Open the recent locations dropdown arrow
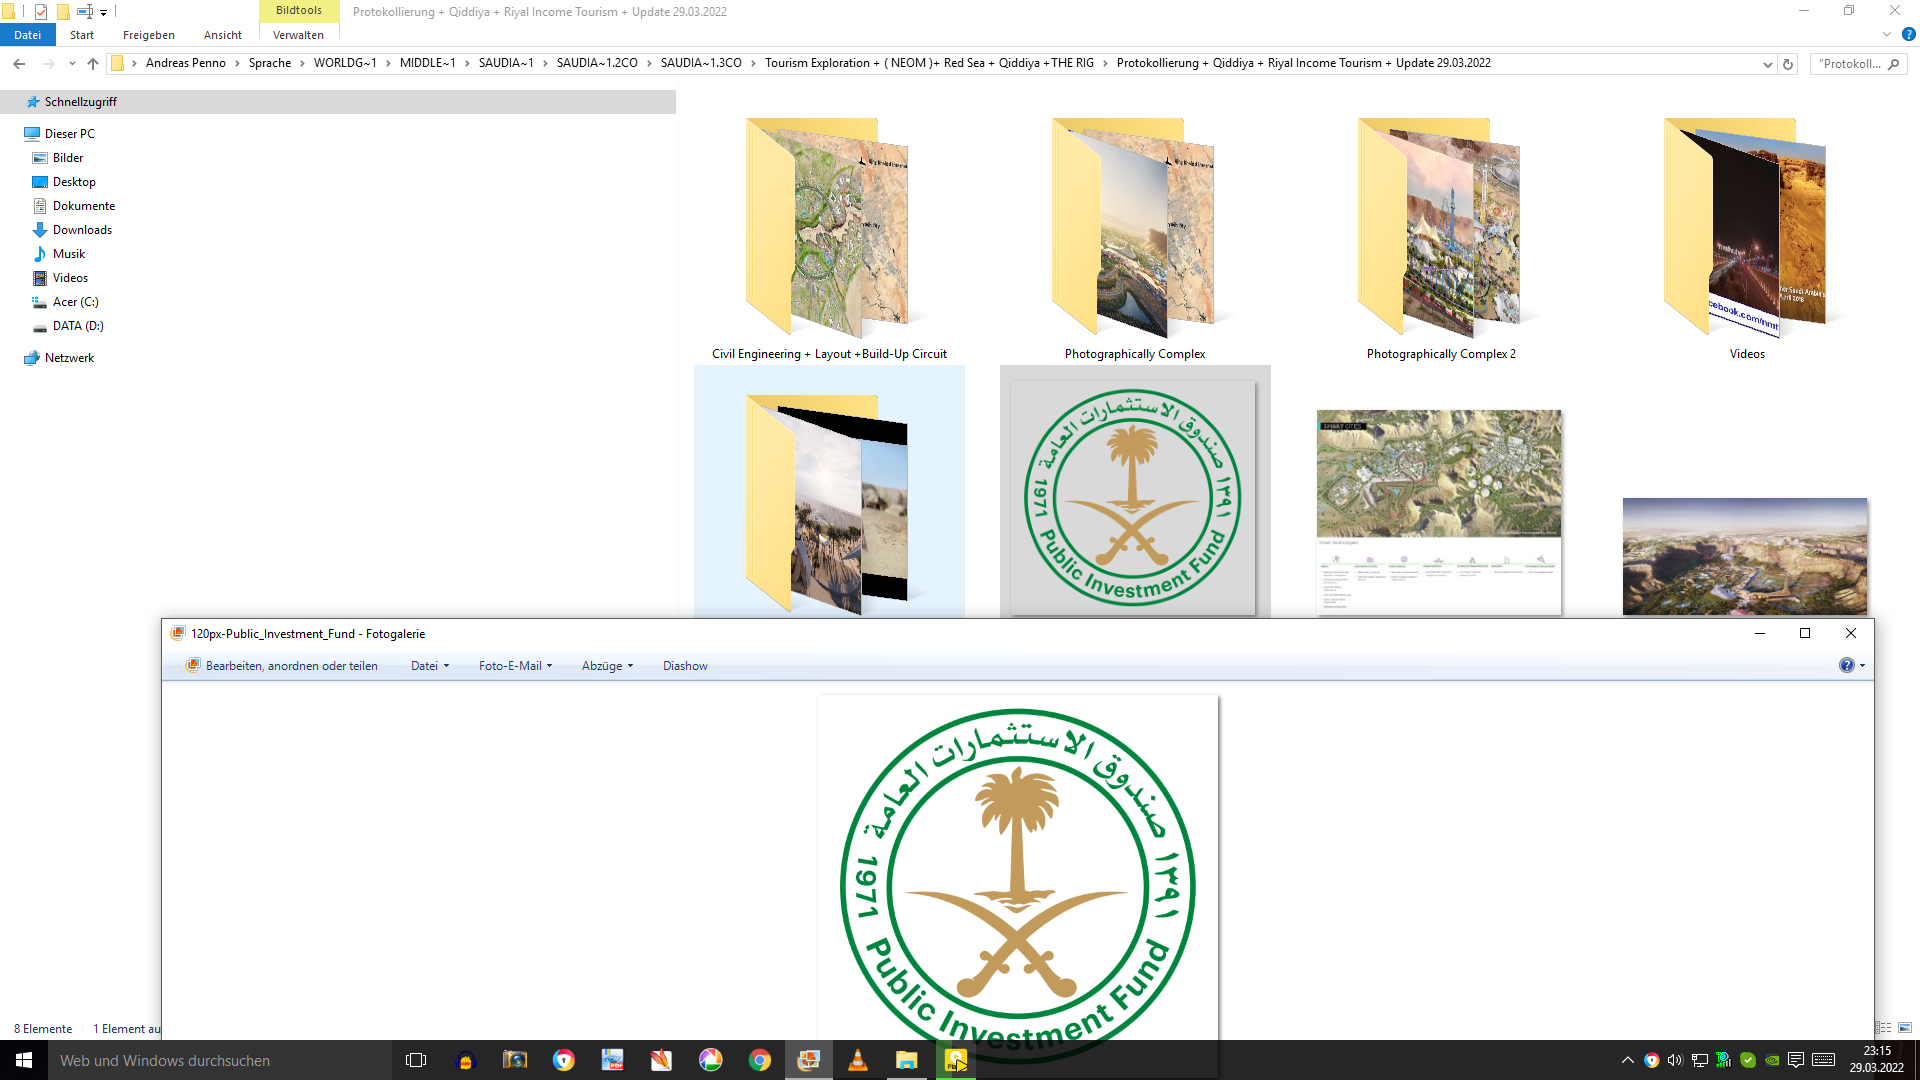1920x1080 pixels. tap(72, 64)
